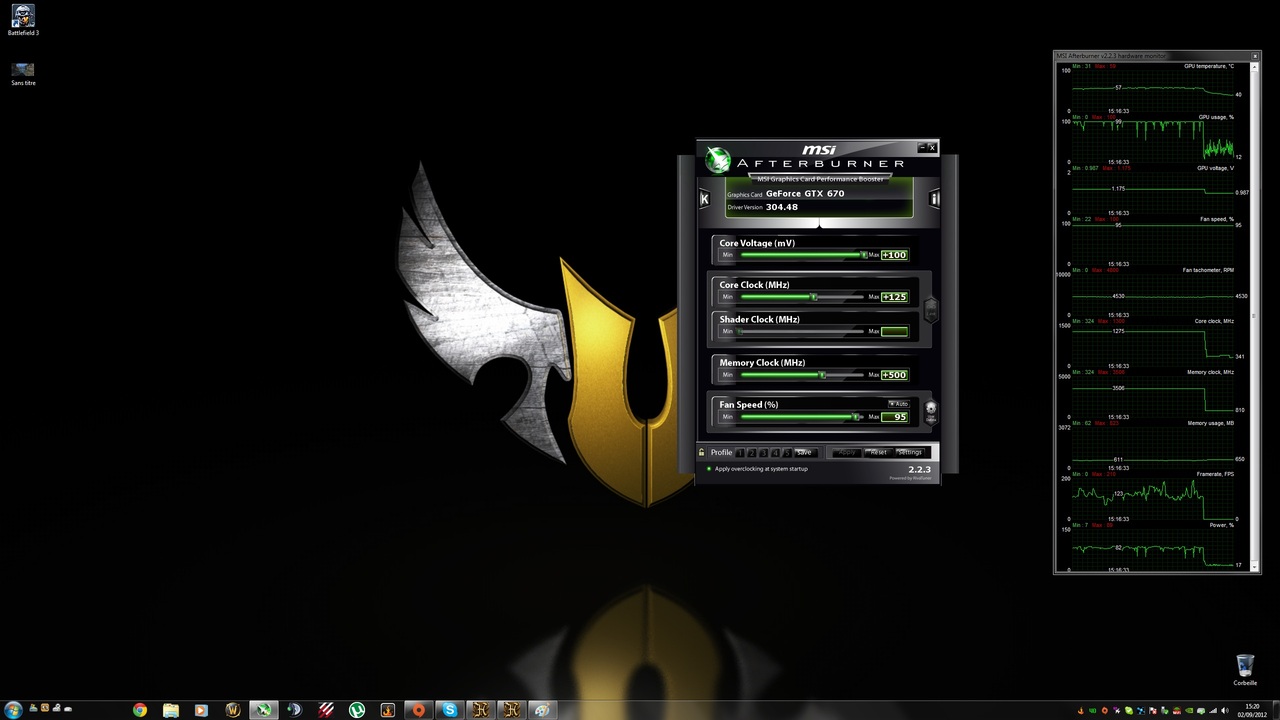Image resolution: width=1280 pixels, height=720 pixels.
Task: Open Afterburner Settings
Action: point(910,453)
